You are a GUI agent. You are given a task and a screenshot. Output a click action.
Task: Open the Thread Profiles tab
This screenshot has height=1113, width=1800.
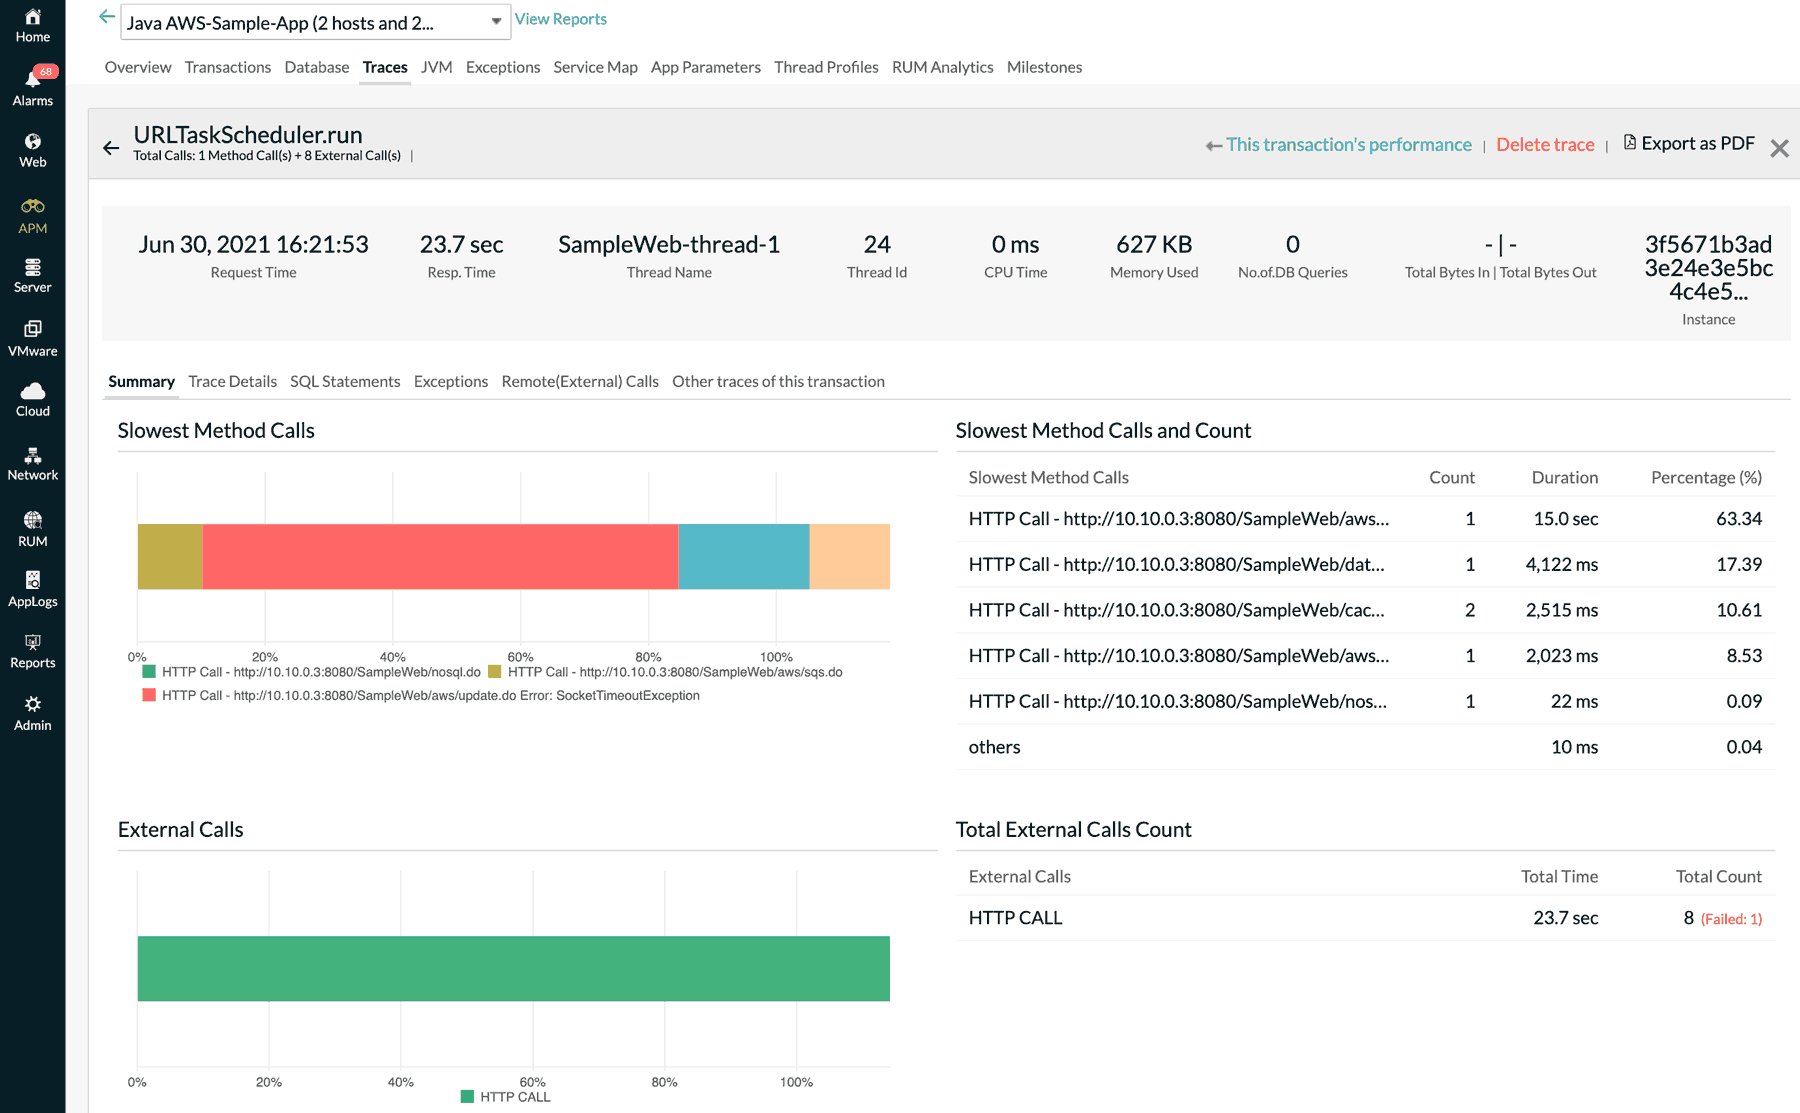coord(826,67)
